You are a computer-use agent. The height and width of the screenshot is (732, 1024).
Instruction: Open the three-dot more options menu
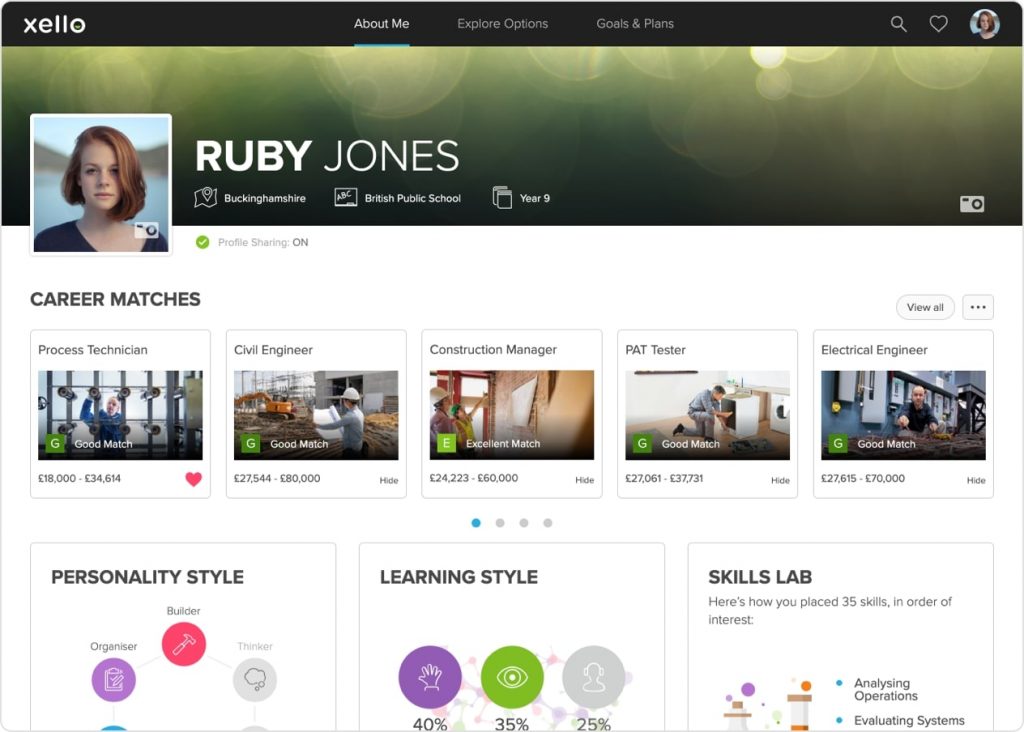tap(977, 307)
